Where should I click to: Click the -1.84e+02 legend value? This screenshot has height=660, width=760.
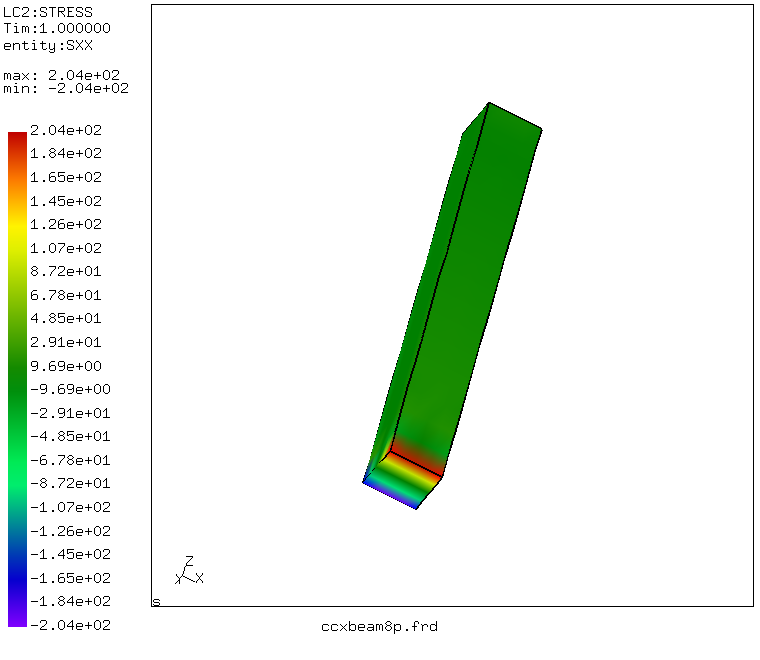click(70, 601)
